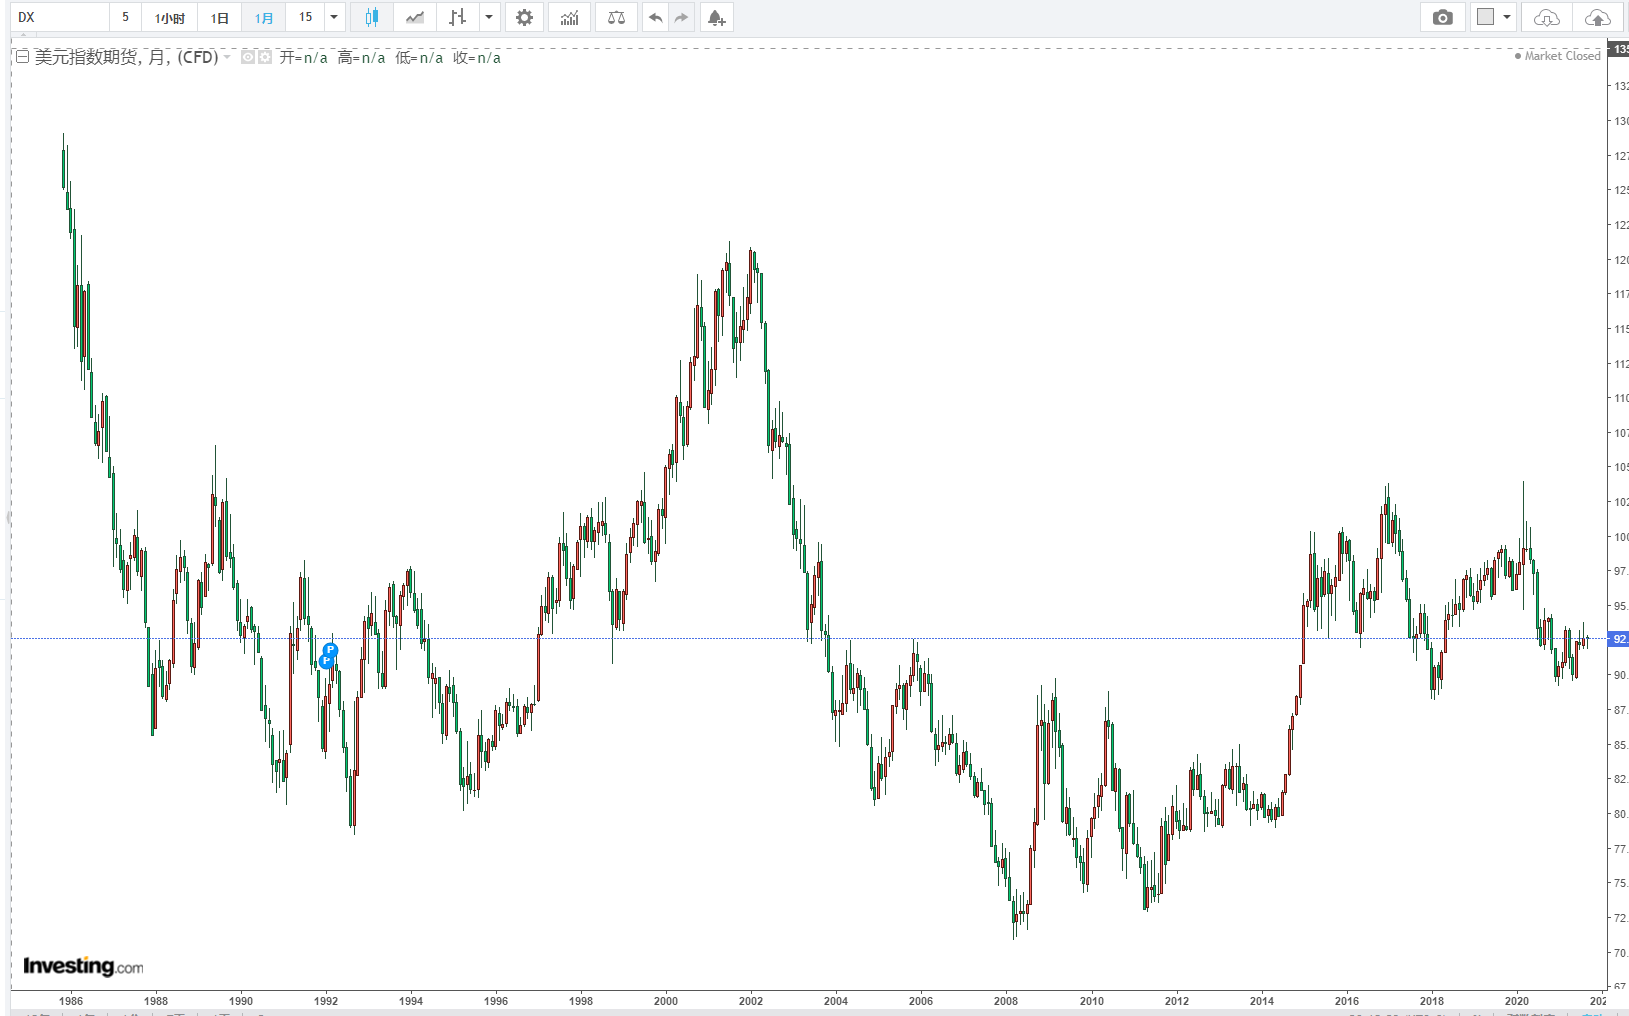Click the Investing.com logo link
This screenshot has height=1016, width=1629.
click(x=83, y=966)
